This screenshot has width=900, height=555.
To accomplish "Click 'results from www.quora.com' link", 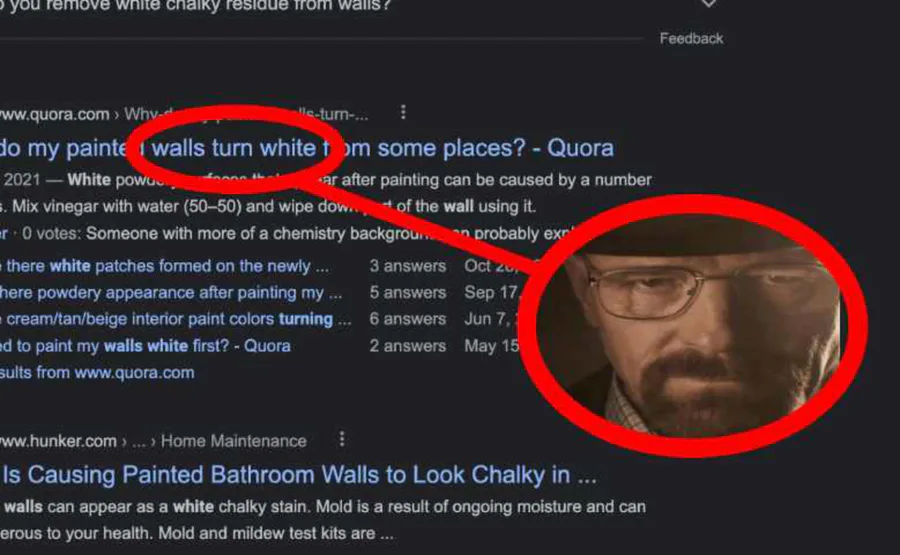I will coord(97,372).
